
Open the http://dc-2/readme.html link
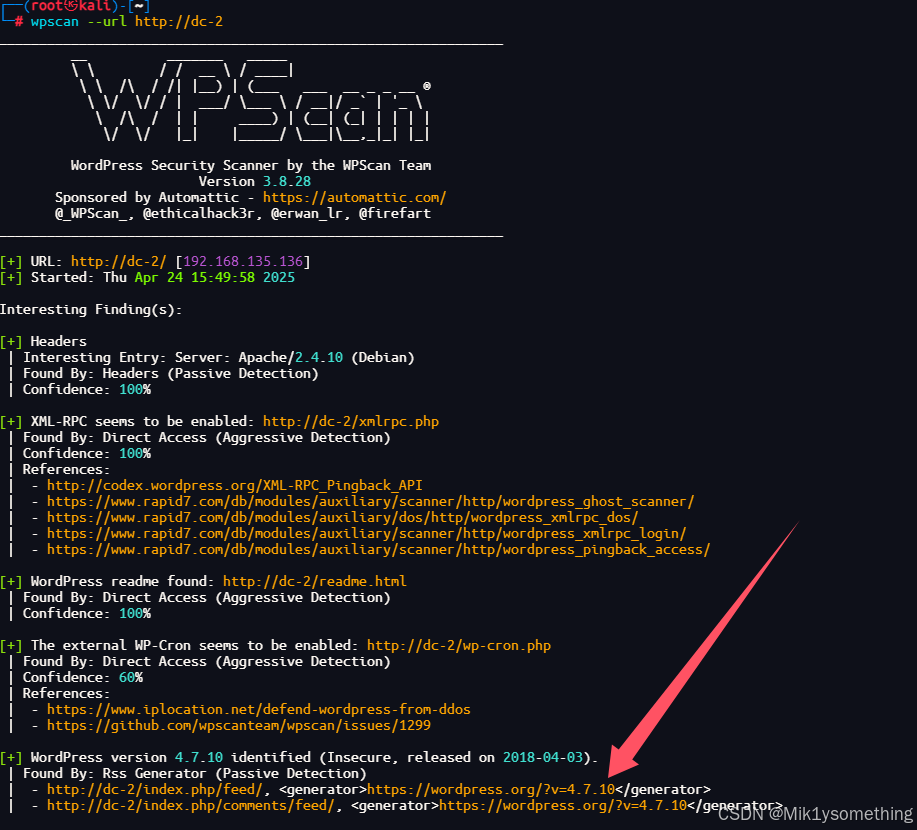coord(315,581)
